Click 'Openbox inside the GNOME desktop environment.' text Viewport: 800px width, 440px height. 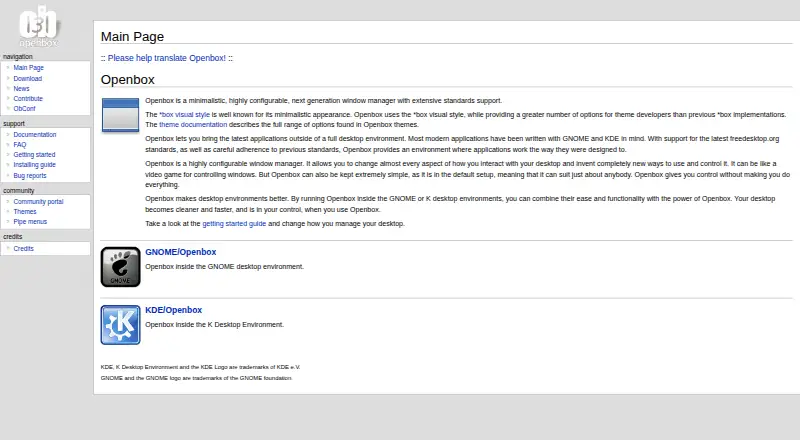[x=224, y=266]
